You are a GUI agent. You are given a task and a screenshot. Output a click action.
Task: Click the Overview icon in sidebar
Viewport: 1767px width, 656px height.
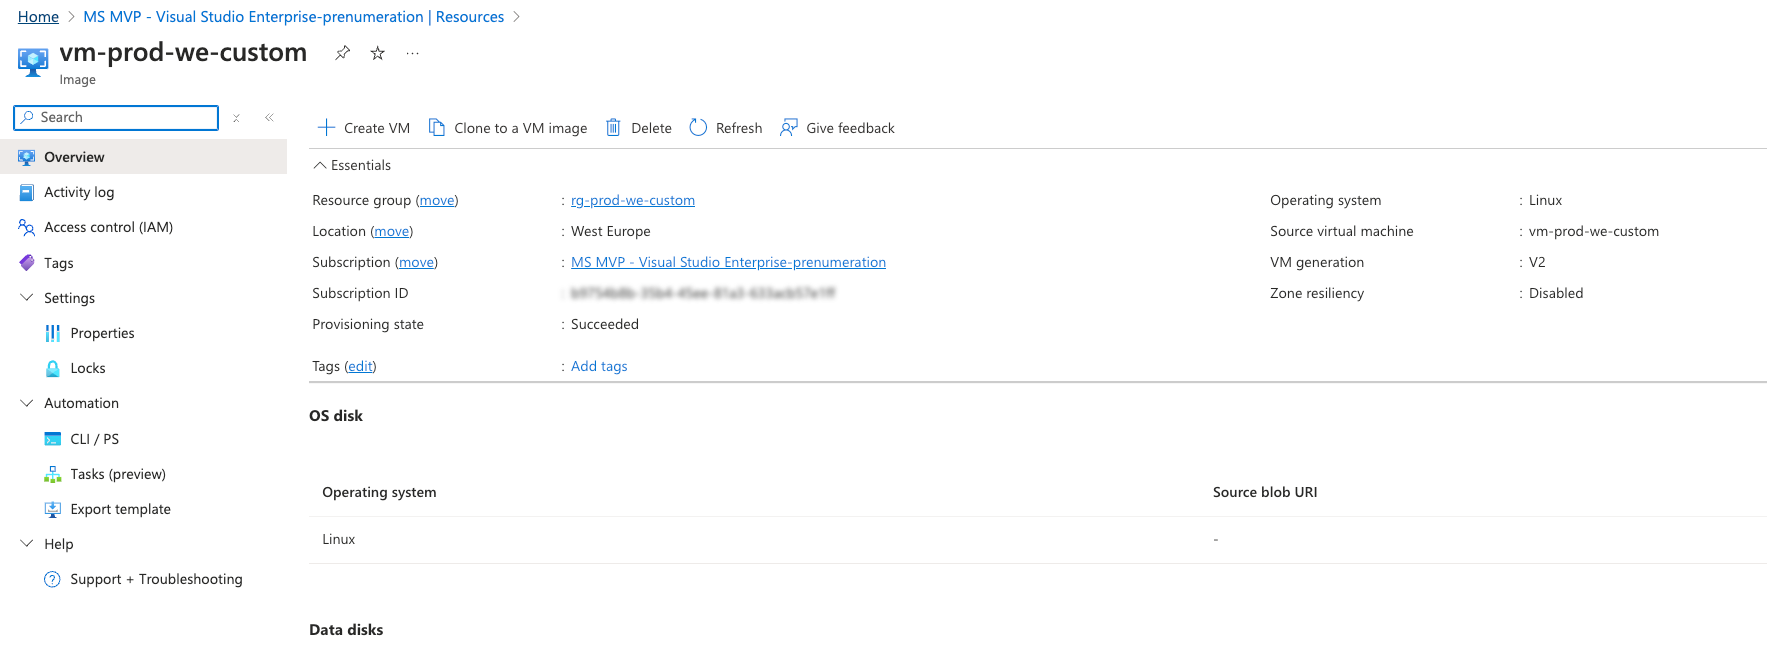click(x=27, y=157)
